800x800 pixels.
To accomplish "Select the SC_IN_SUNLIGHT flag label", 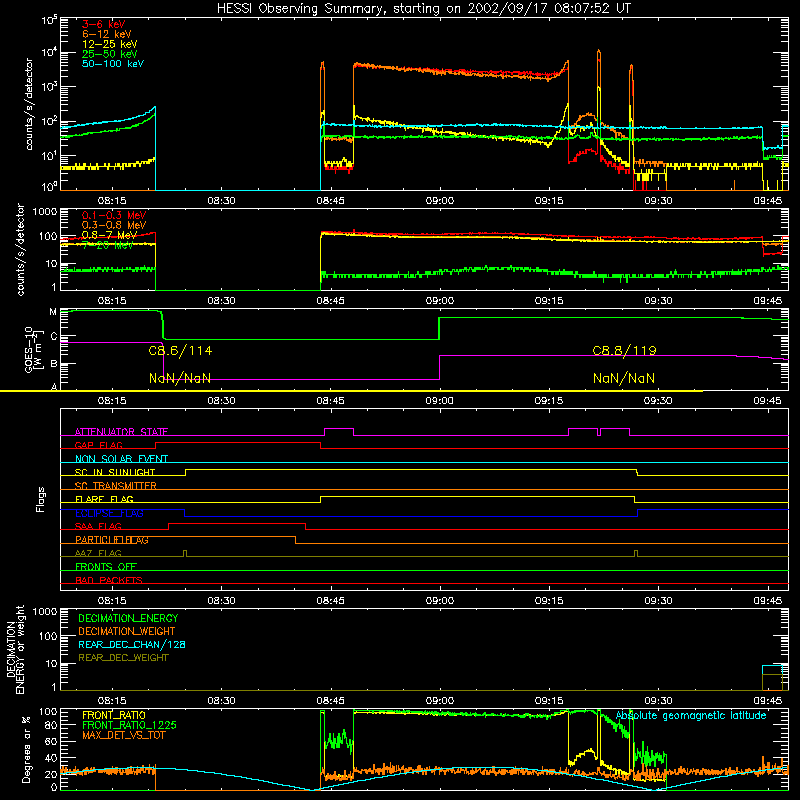I will click(115, 472).
